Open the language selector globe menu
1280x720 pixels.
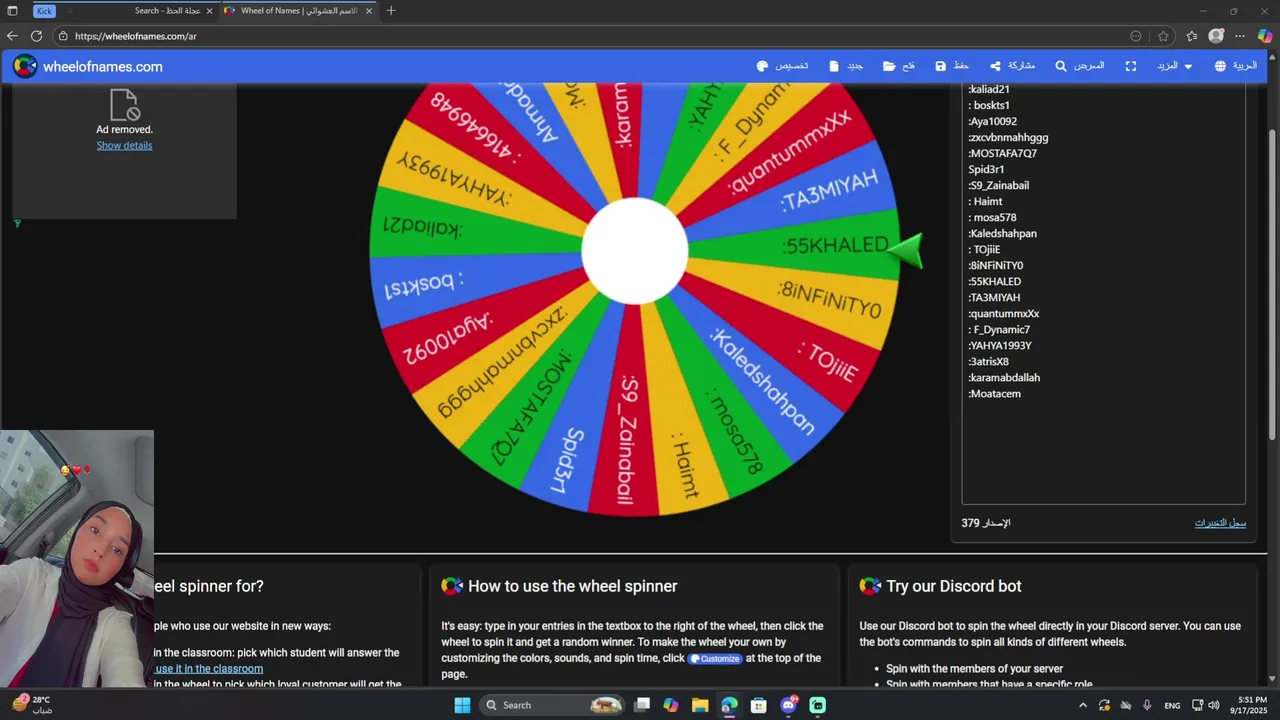[x=1235, y=66]
